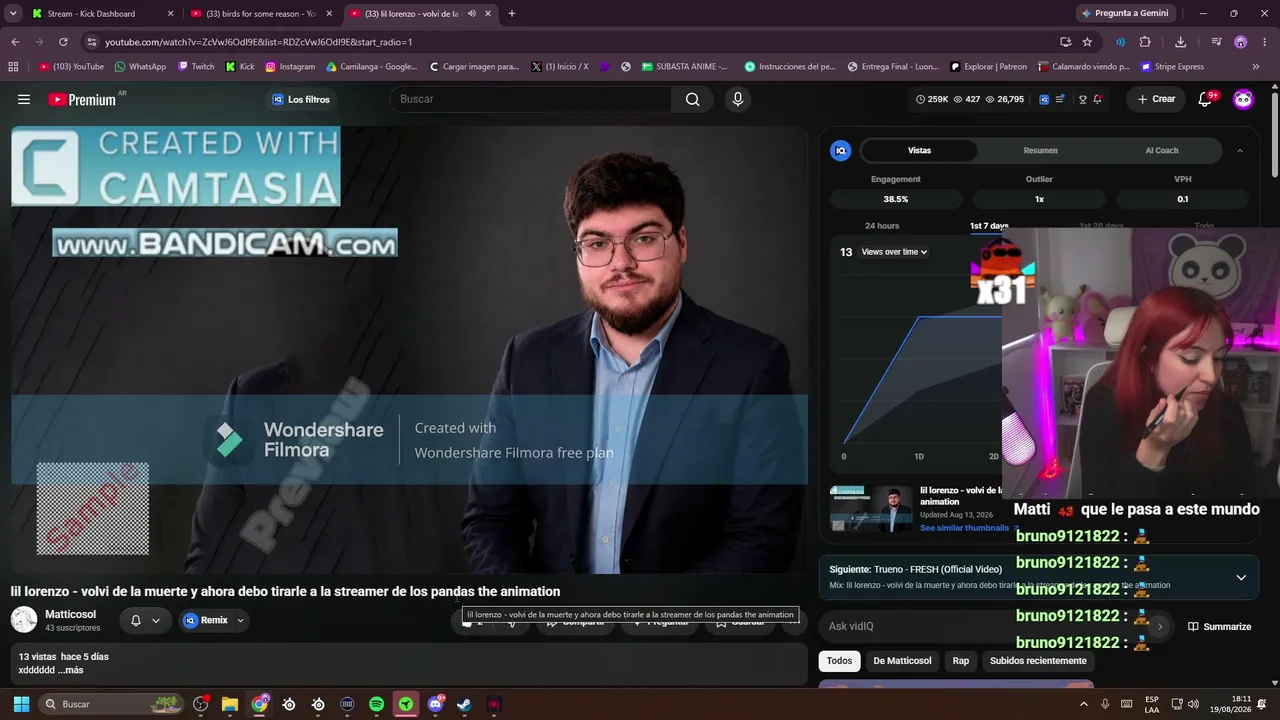Open the vidIQ list icon in header
This screenshot has width=1280, height=720.
point(1060,99)
